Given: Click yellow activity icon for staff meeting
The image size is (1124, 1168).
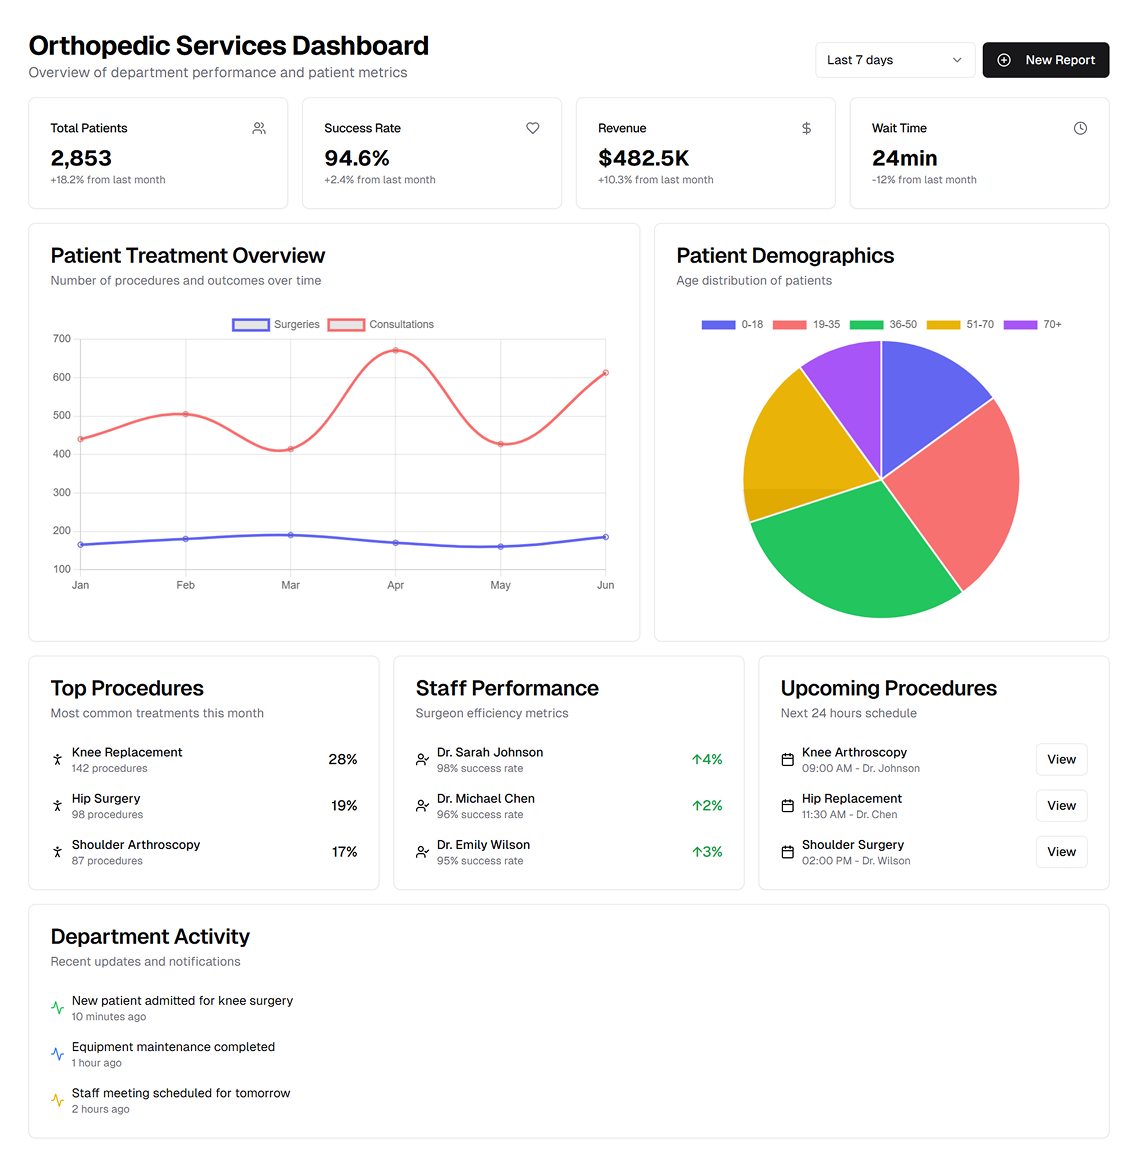Looking at the screenshot, I should [57, 1100].
